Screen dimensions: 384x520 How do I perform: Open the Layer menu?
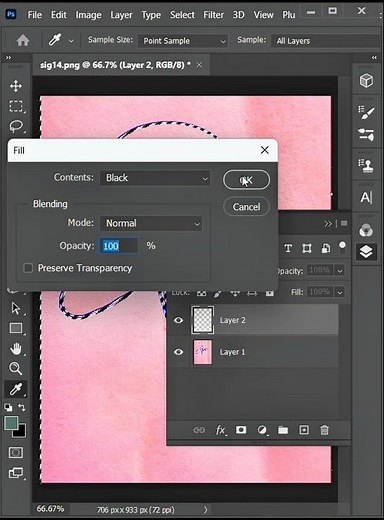121,15
